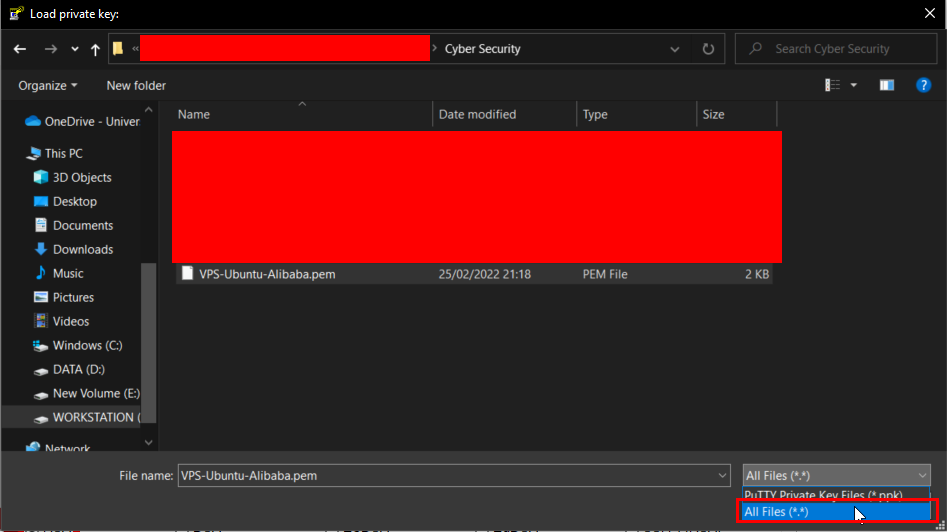947x532 pixels.
Task: Open the help question mark icon
Action: [924, 86]
